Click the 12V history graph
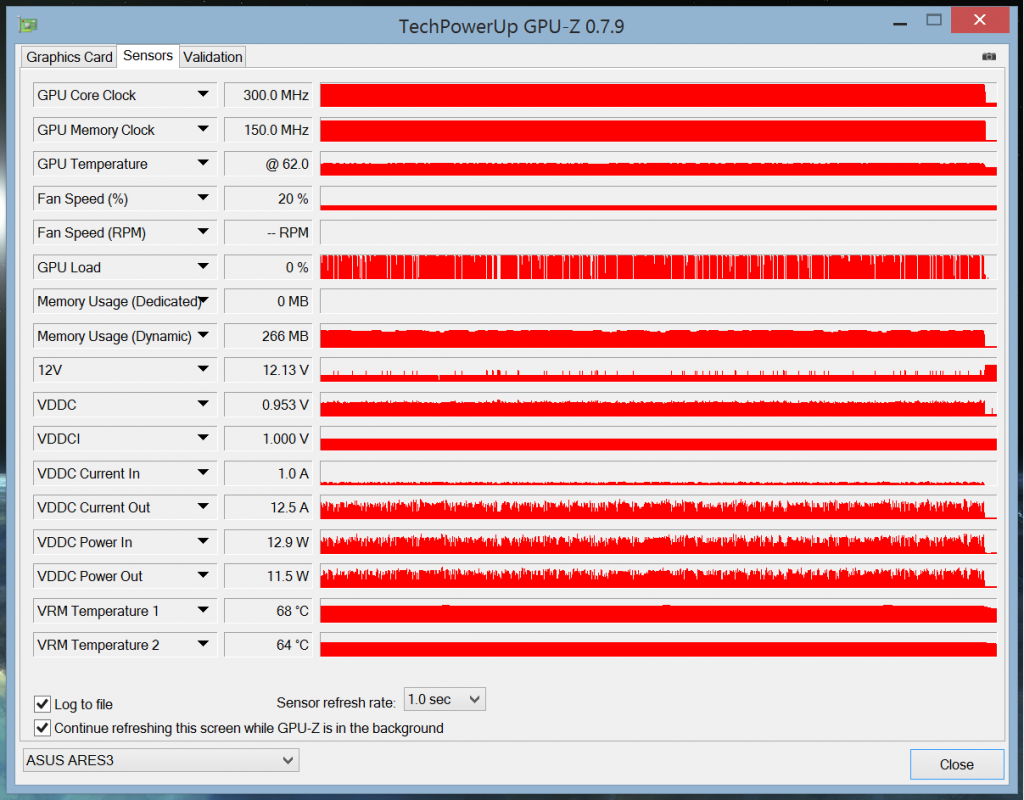Screen dimensions: 1024x800 point(658,370)
